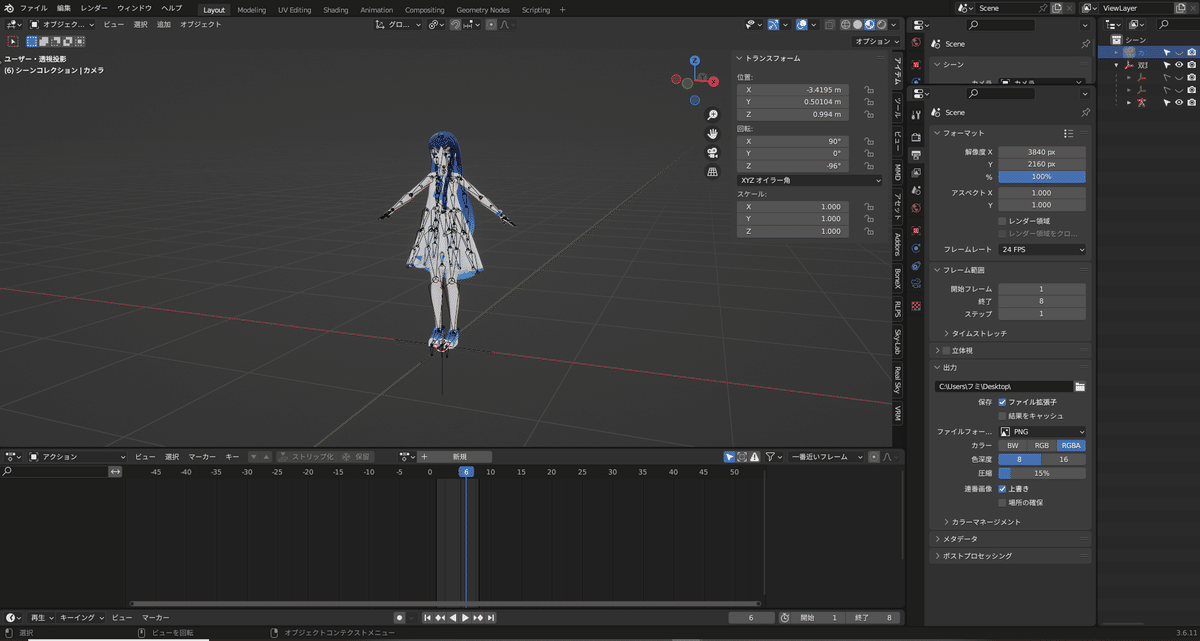
Task: Open the MMD sidebar tab
Action: [898, 171]
